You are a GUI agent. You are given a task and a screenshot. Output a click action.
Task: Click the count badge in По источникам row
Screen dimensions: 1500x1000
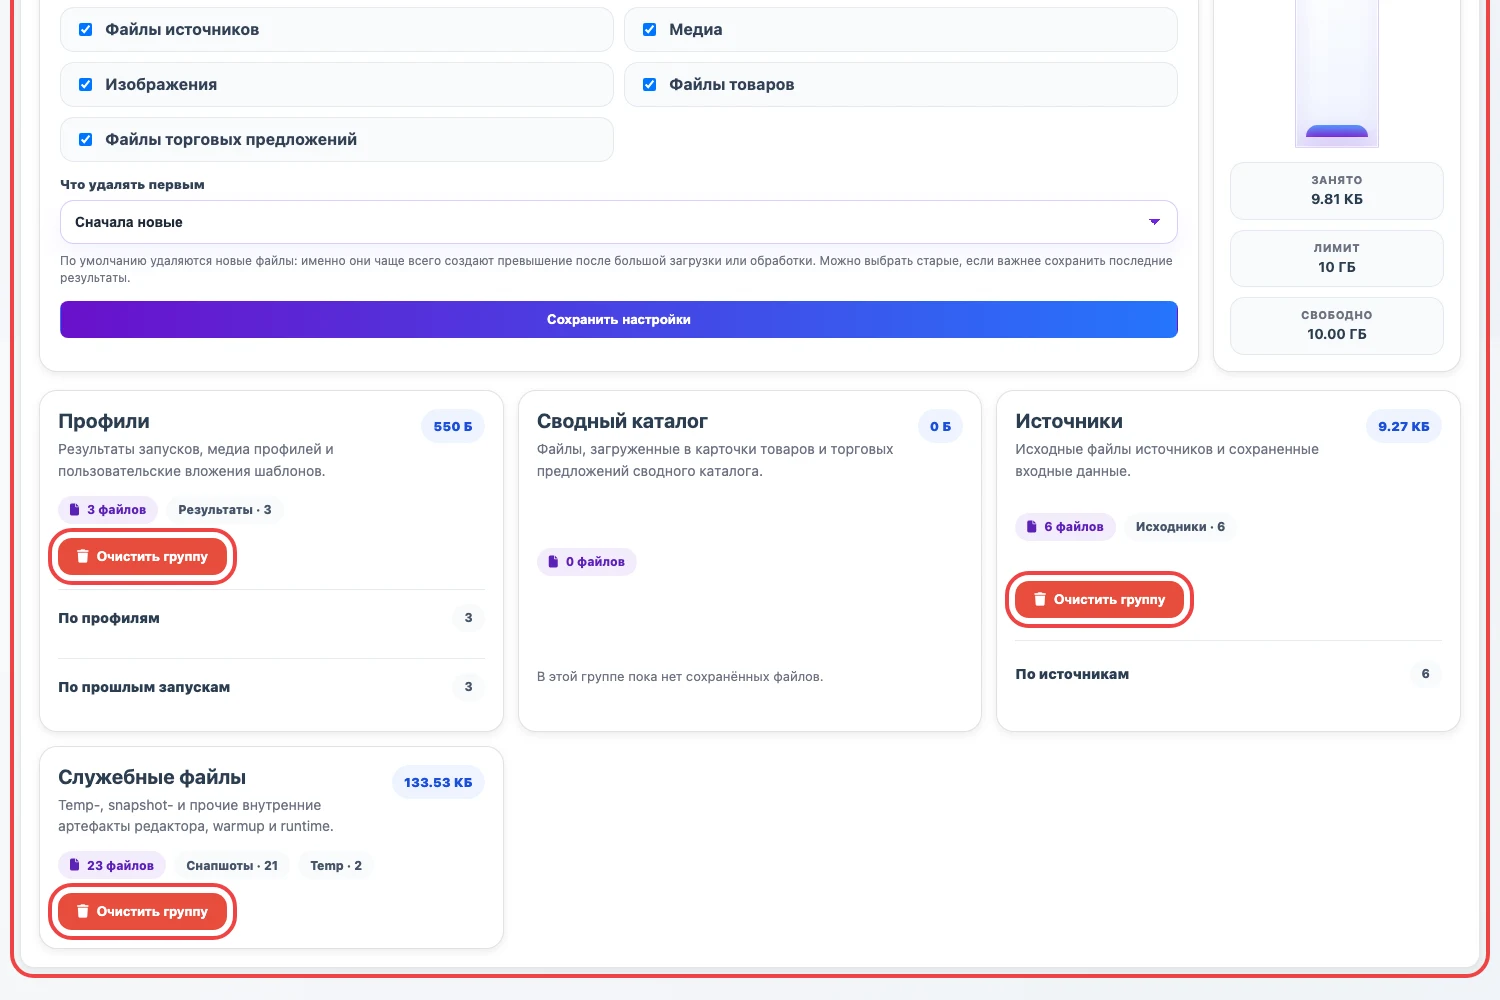(x=1426, y=674)
